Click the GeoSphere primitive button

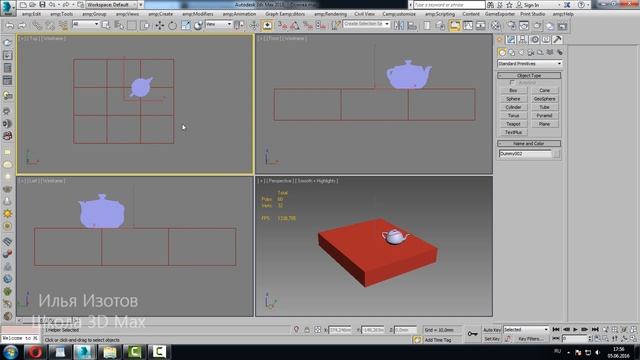[x=544, y=99]
